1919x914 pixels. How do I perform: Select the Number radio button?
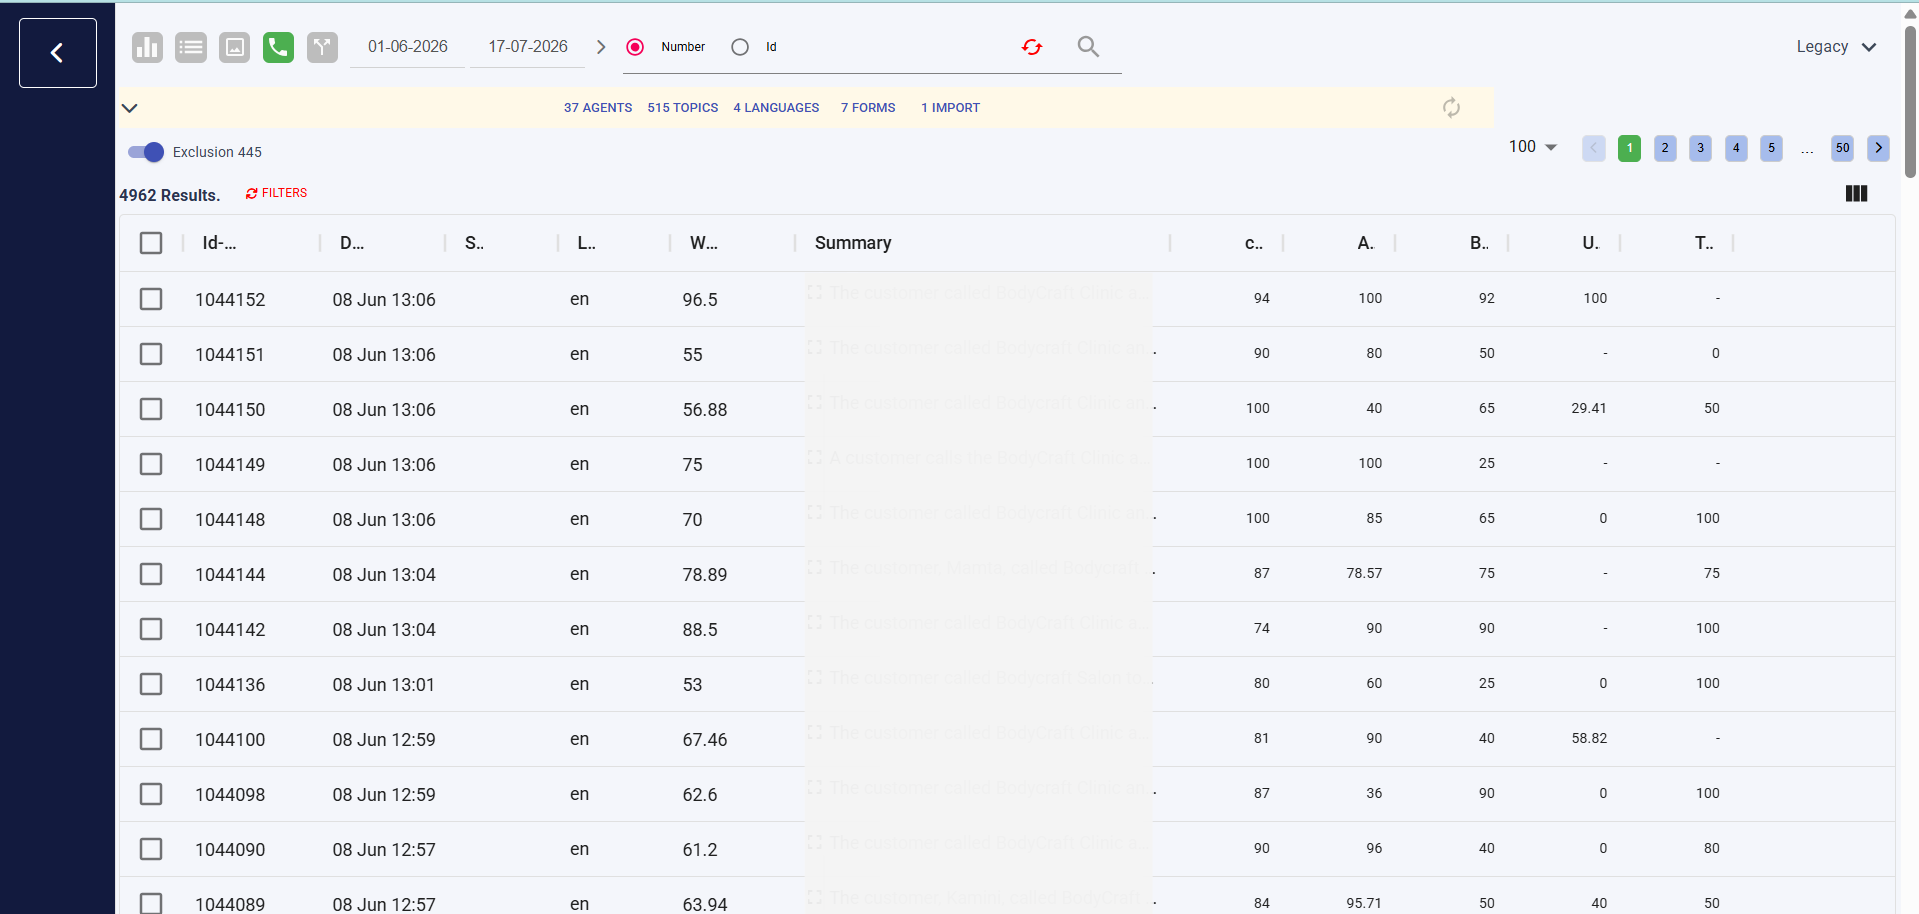[x=635, y=47]
